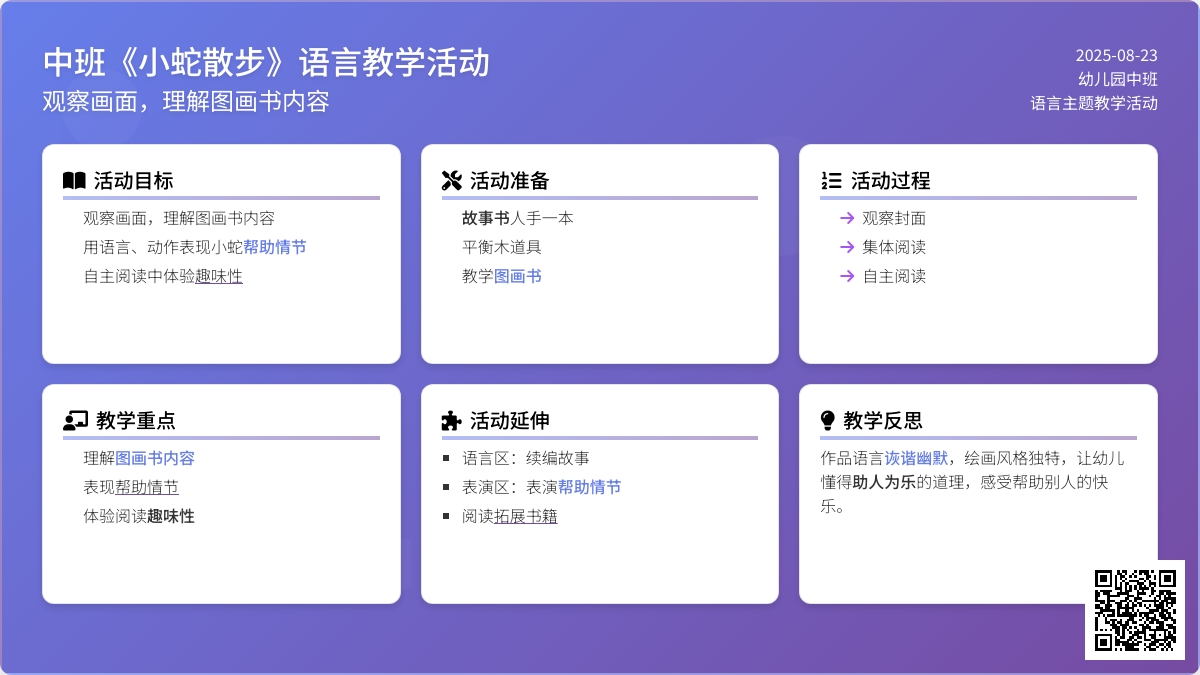Click the wrench tools icon beside 活动准备
This screenshot has width=1200, height=675.
[x=451, y=181]
